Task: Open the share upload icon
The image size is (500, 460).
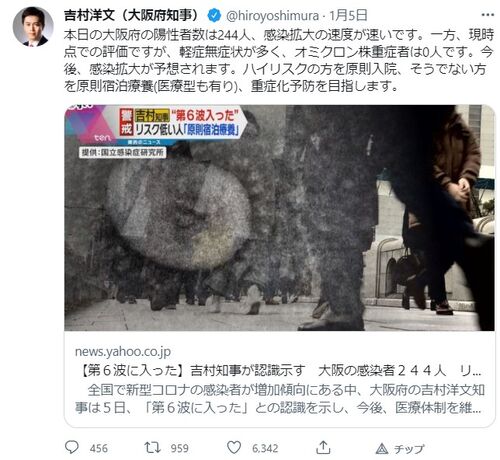Action: click(323, 447)
